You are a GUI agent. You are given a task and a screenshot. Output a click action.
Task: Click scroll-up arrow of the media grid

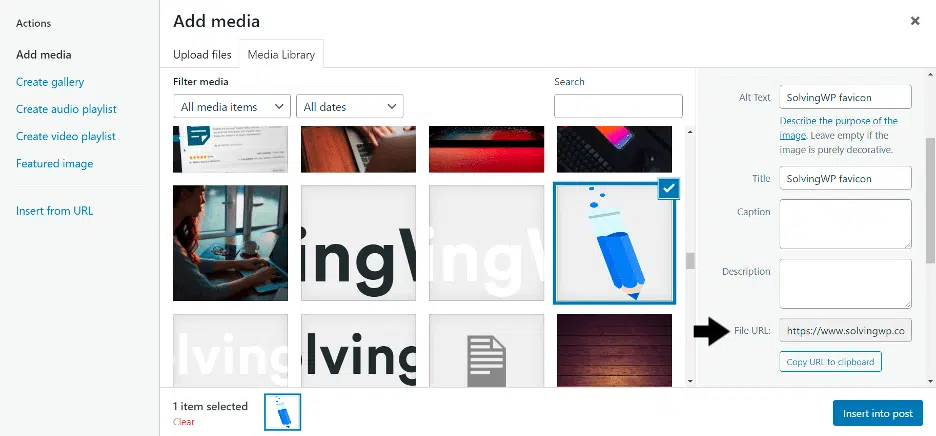point(691,132)
